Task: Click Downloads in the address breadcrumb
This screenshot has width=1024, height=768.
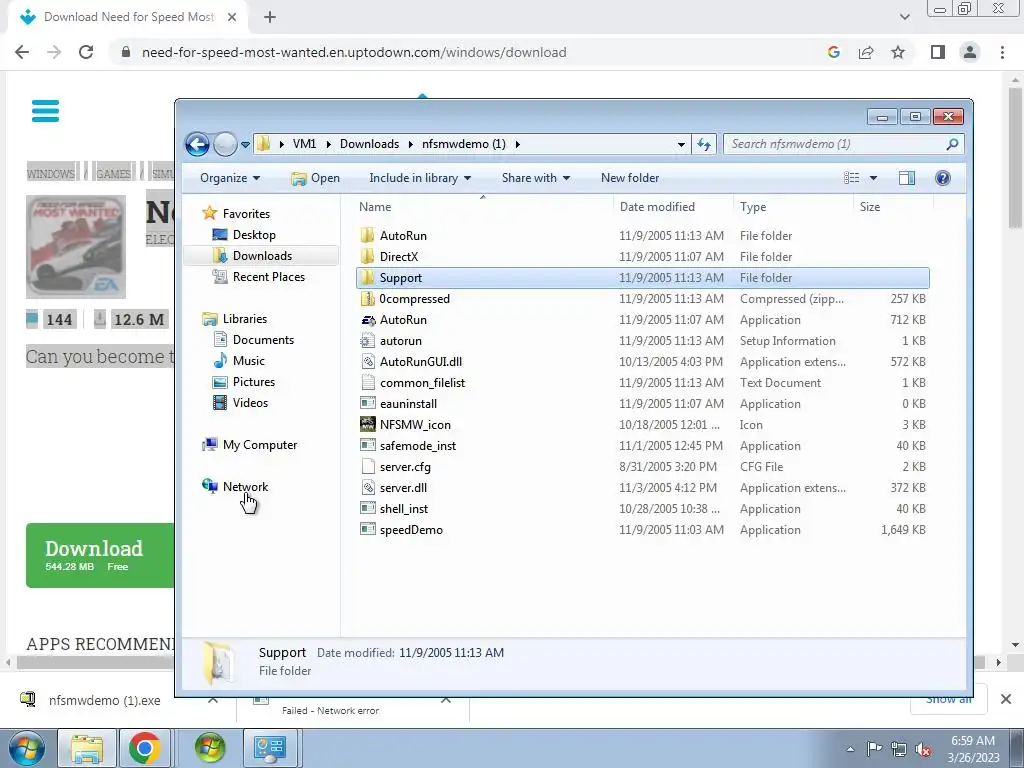Action: [x=369, y=144]
